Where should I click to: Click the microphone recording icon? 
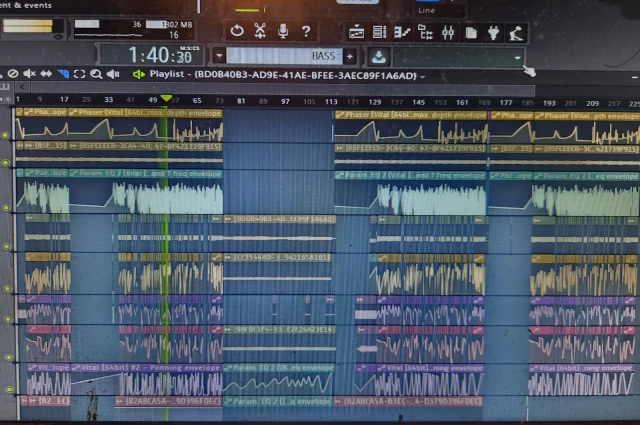[x=283, y=32]
